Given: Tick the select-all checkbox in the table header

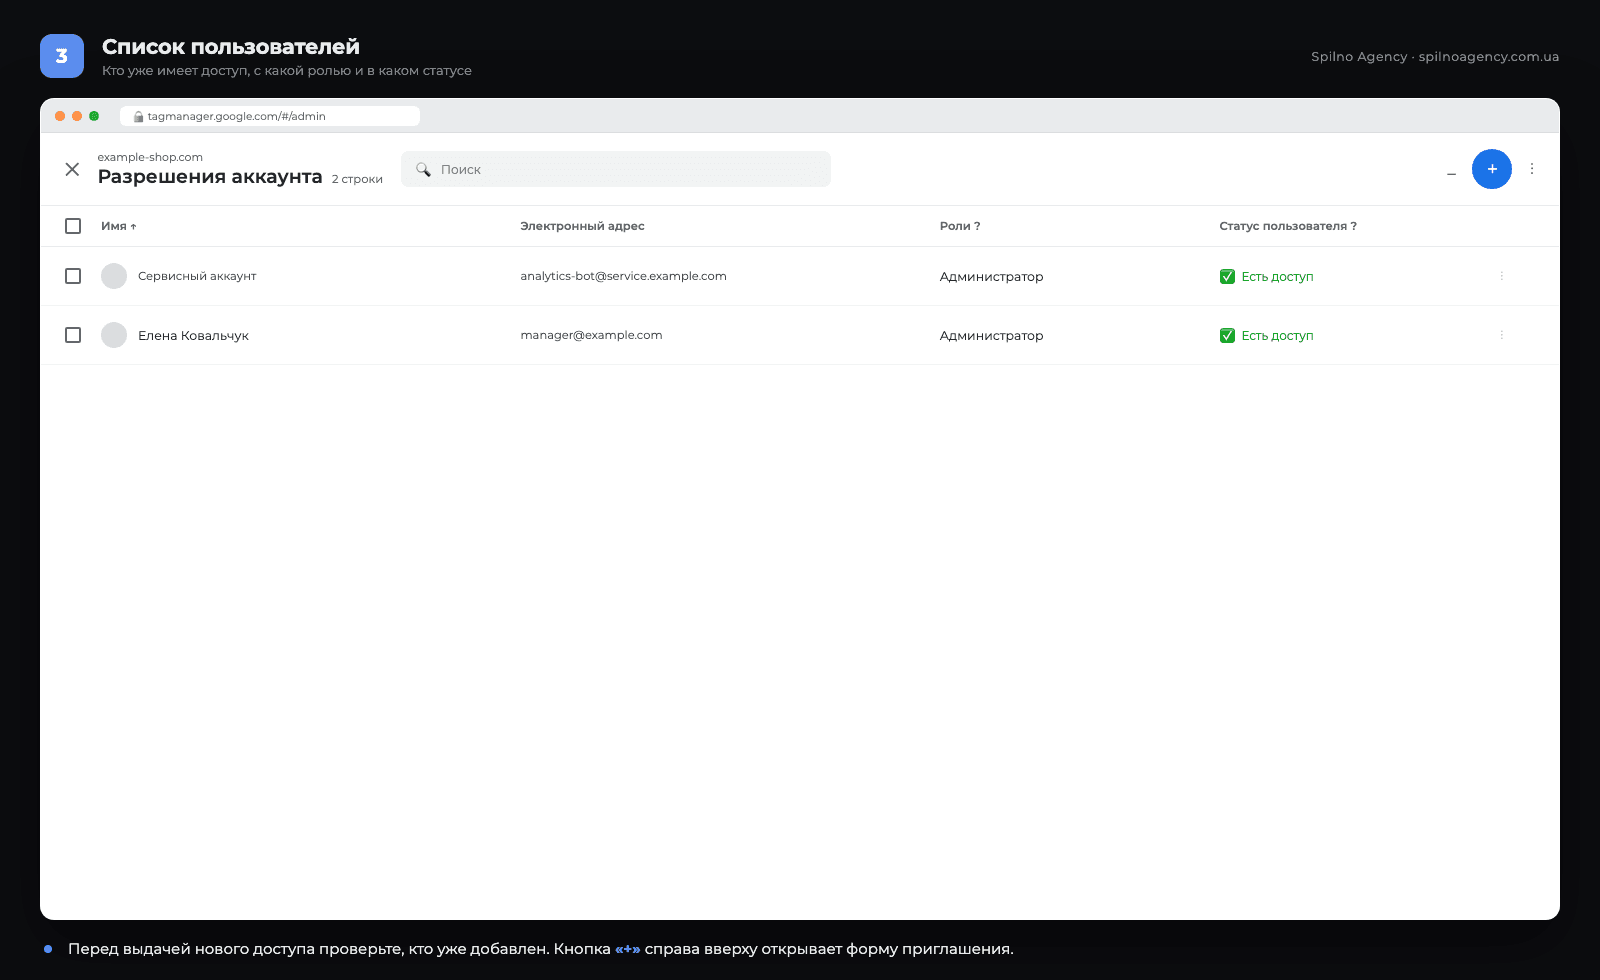Looking at the screenshot, I should point(73,226).
